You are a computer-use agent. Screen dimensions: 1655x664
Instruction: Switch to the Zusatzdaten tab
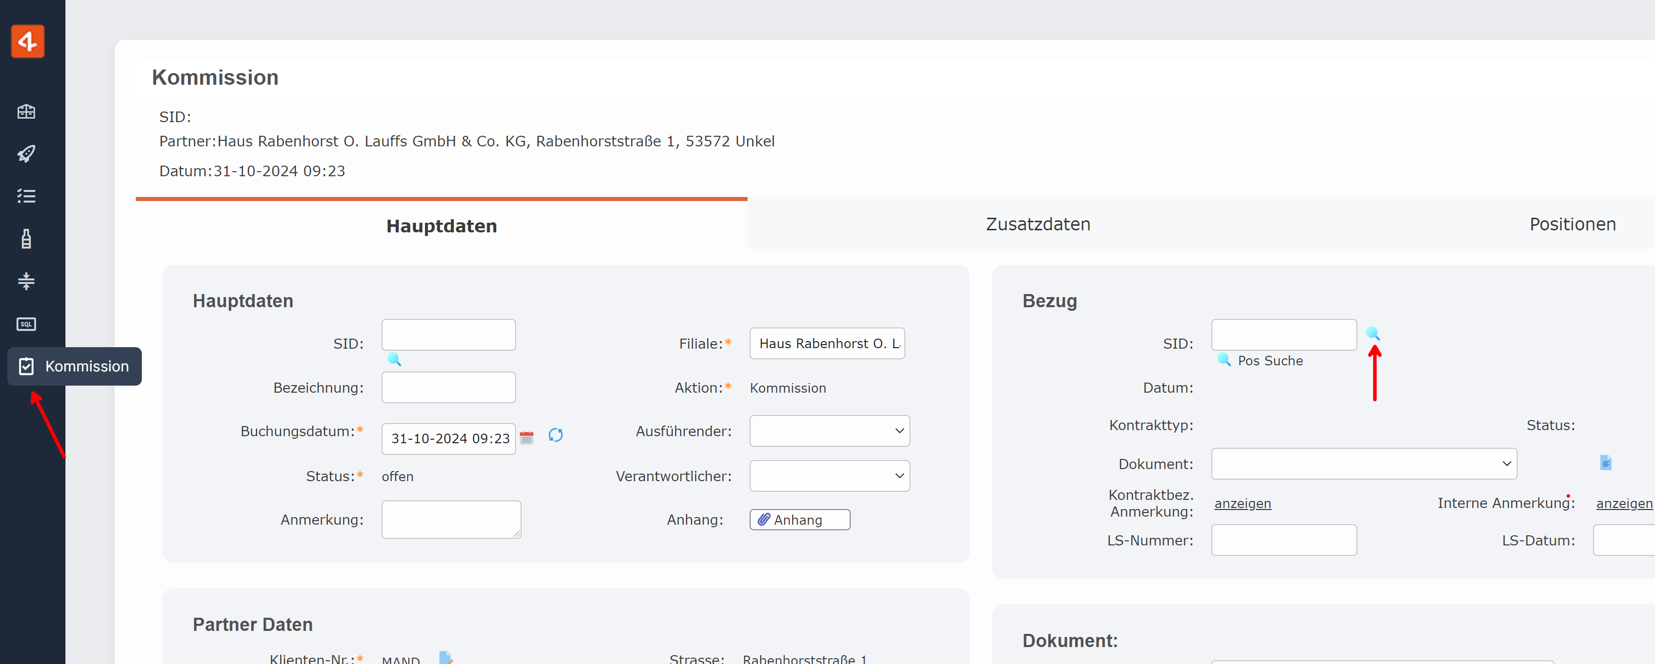1038,224
